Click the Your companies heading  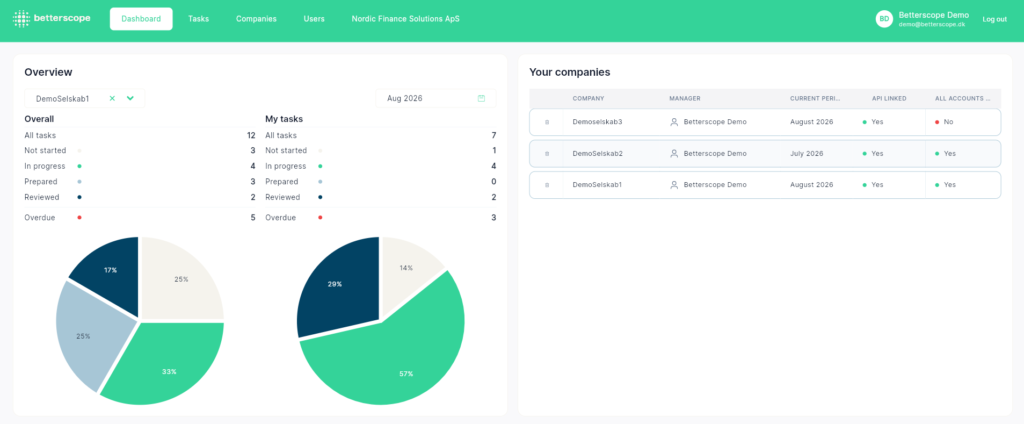tap(569, 72)
